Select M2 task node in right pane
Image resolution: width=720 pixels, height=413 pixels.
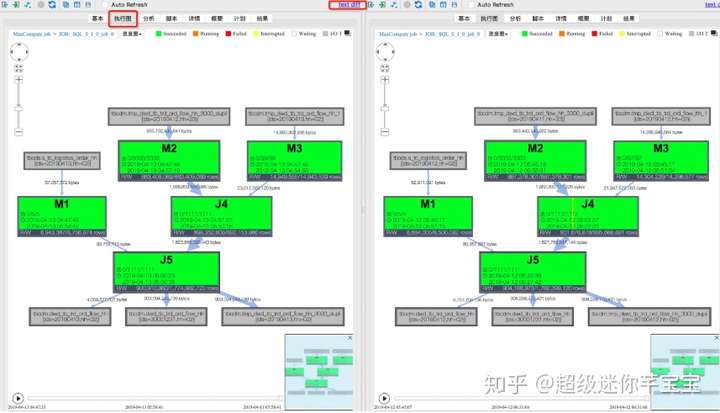point(535,161)
